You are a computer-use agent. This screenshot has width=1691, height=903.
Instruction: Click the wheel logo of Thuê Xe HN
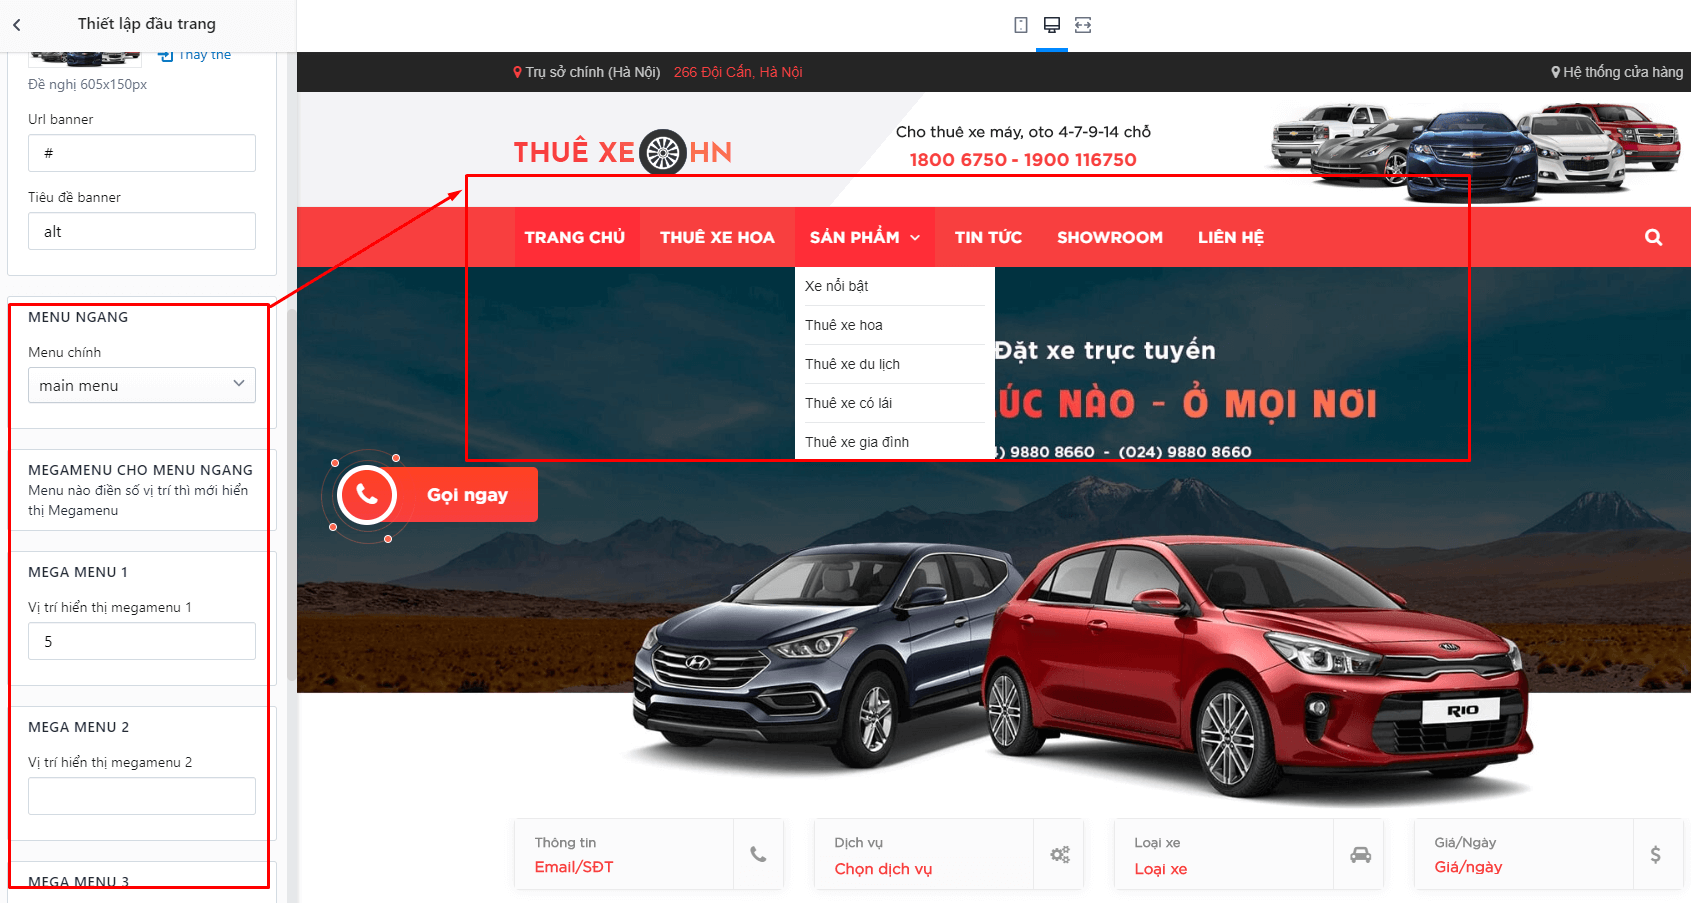pyautogui.click(x=662, y=153)
